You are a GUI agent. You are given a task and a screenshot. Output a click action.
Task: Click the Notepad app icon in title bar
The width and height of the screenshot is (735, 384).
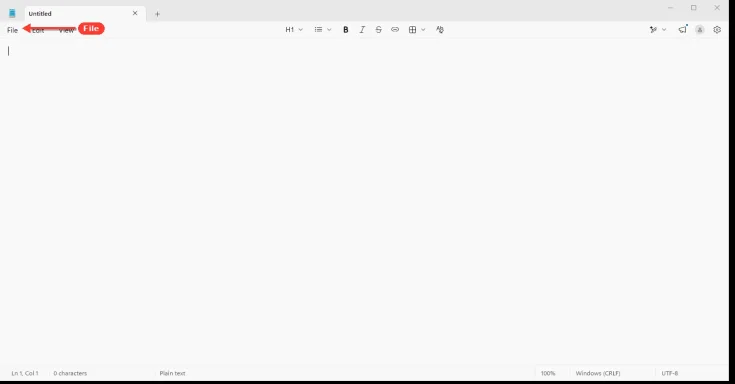[12, 13]
